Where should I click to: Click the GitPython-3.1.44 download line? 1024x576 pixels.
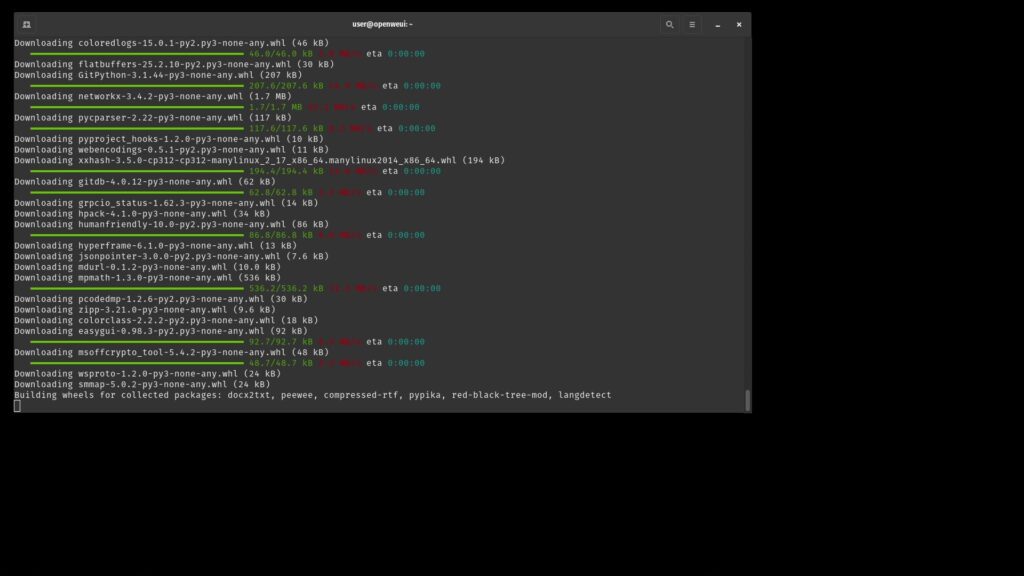[158, 75]
